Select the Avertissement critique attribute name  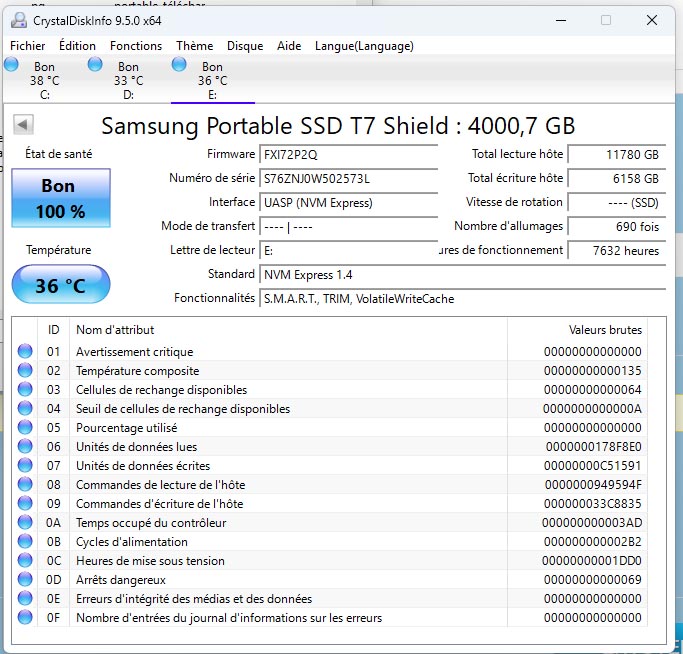(135, 352)
